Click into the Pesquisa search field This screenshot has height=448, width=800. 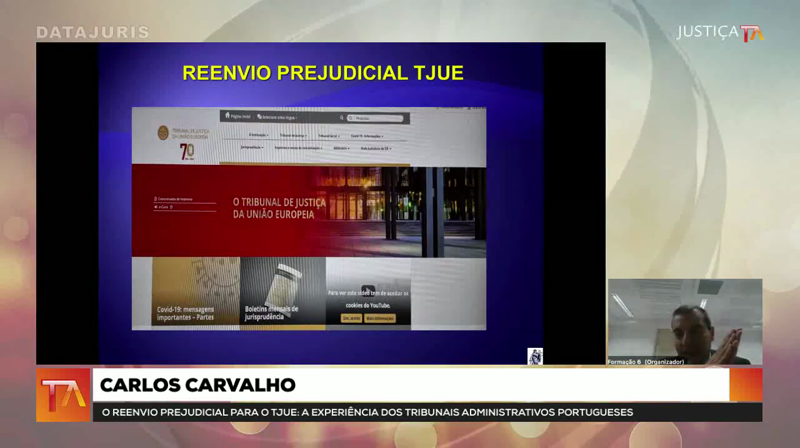coord(380,117)
